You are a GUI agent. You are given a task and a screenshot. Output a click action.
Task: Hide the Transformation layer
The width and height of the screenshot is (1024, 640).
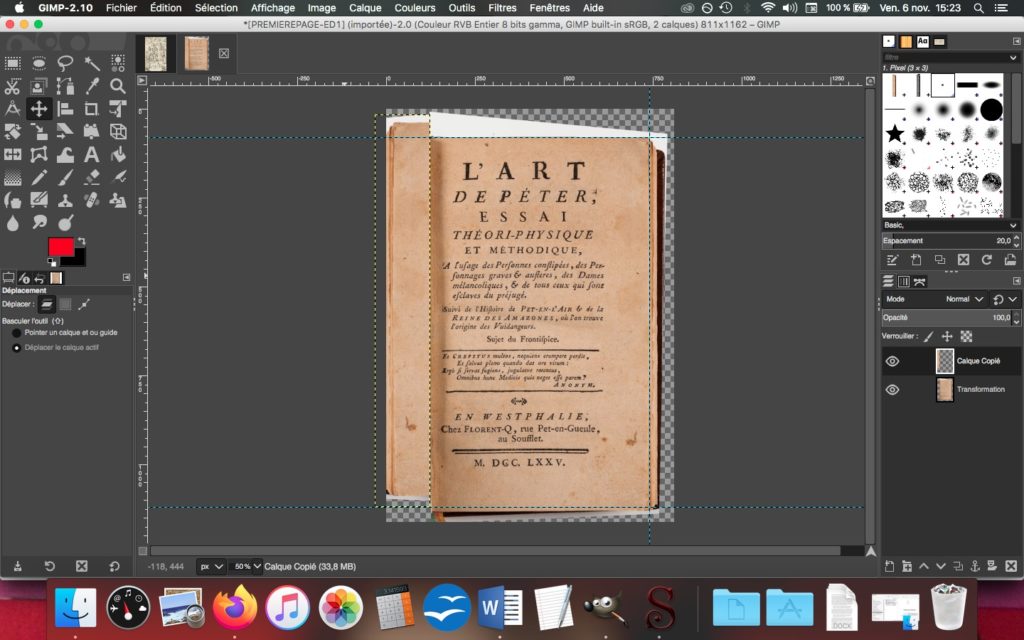click(x=892, y=389)
